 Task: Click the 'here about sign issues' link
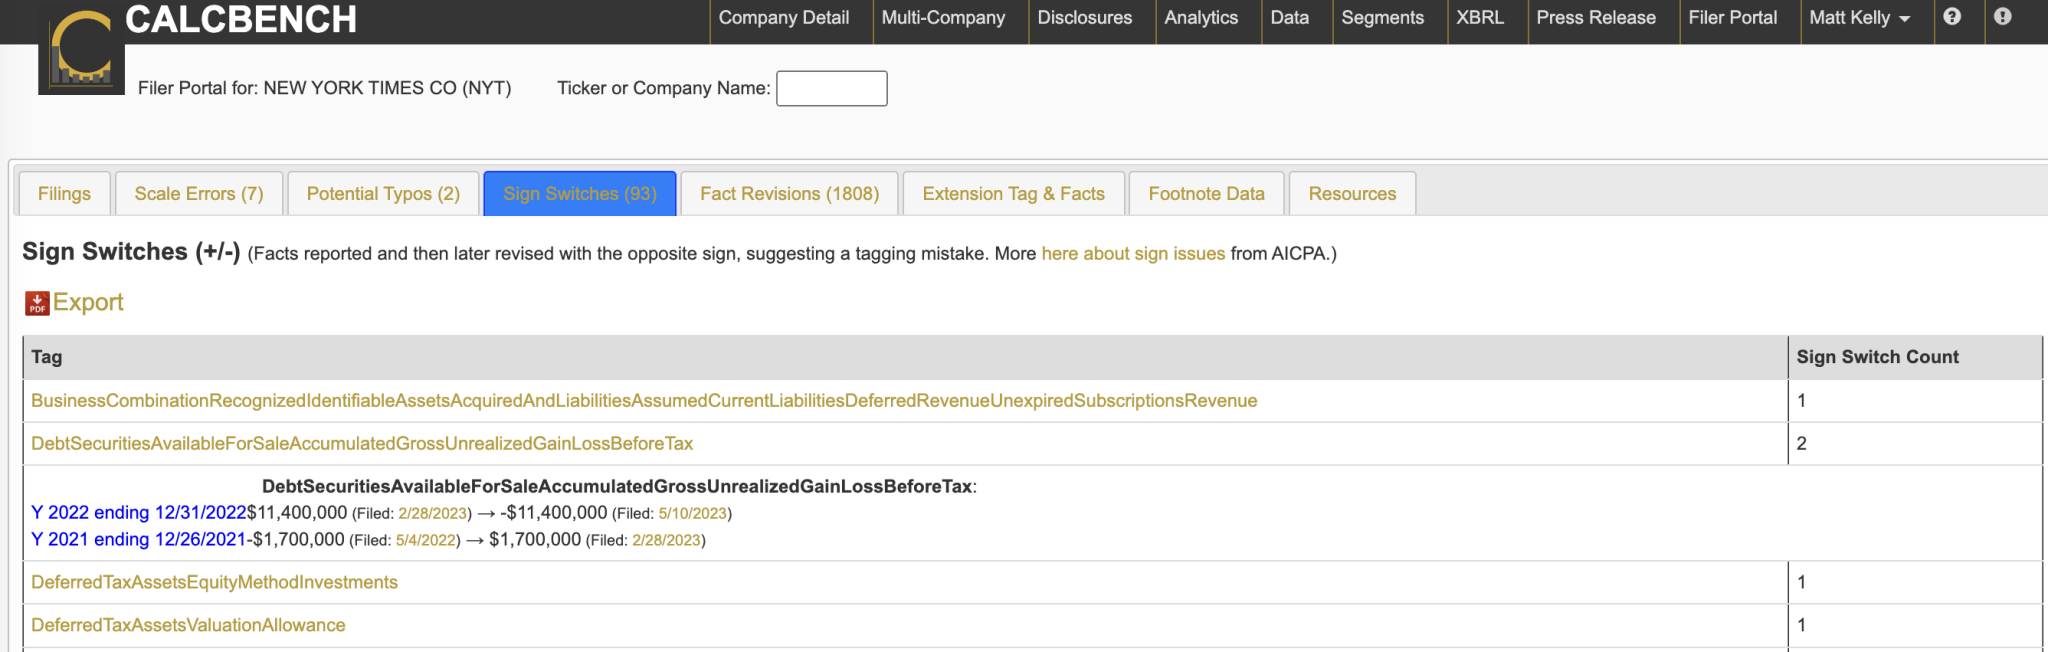[x=1132, y=254]
